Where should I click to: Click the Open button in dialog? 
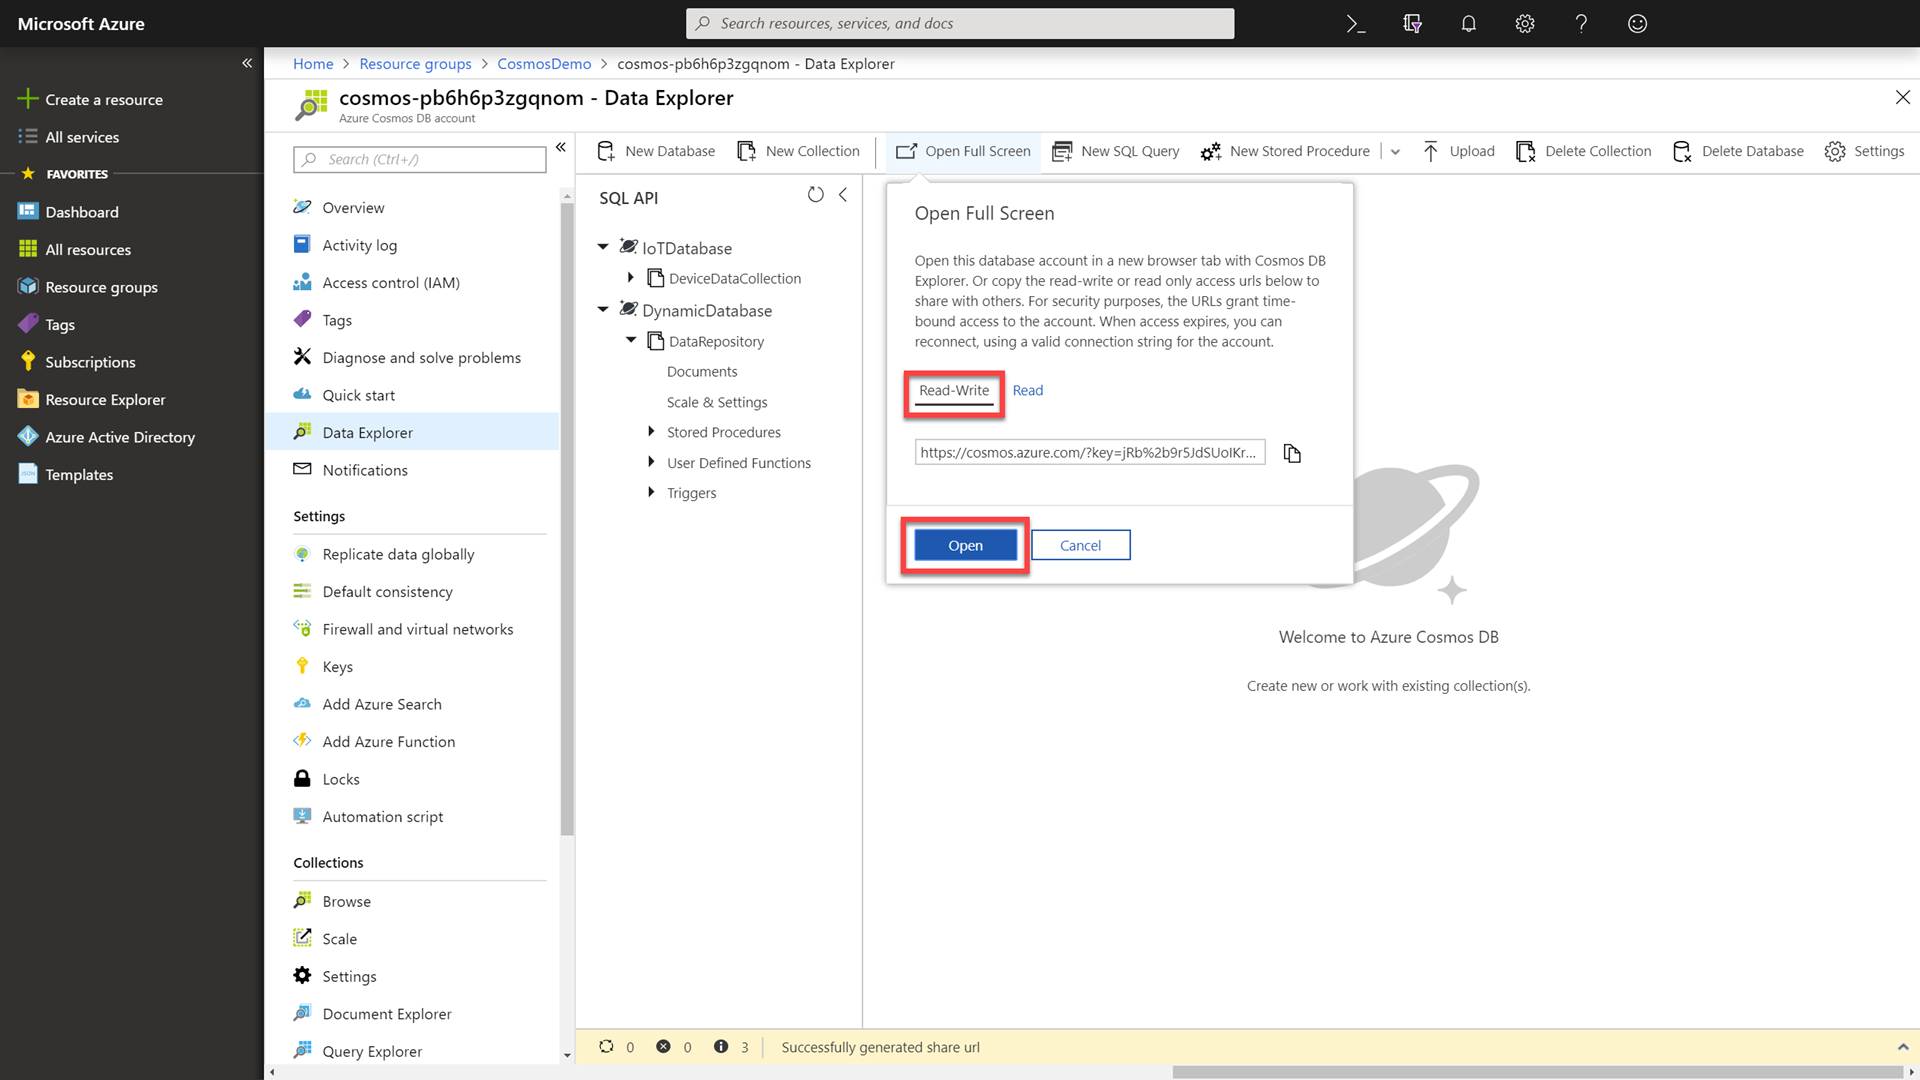pos(965,545)
